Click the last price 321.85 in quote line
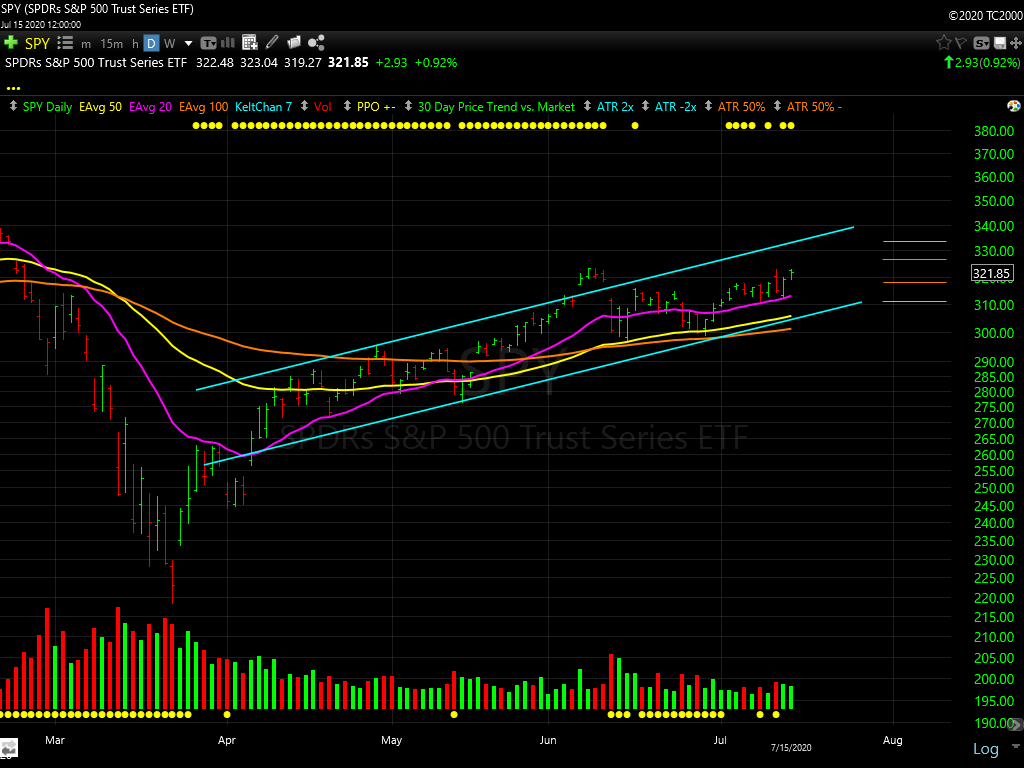 (x=348, y=63)
